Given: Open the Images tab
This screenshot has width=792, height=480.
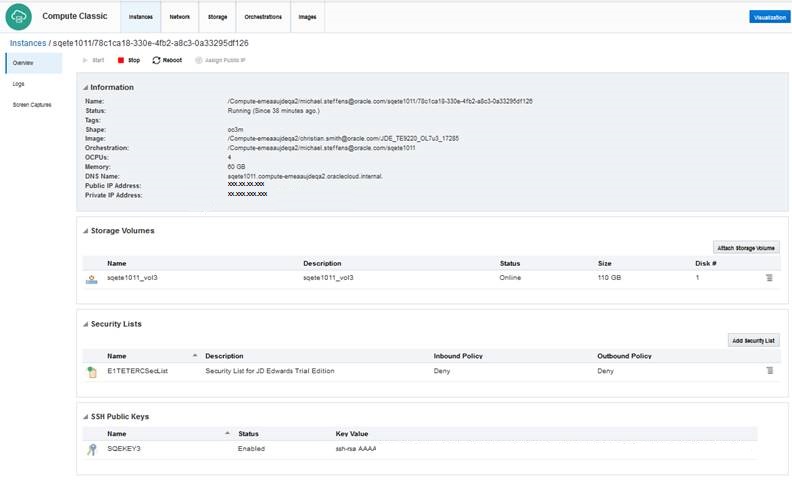Looking at the screenshot, I should click(x=307, y=17).
